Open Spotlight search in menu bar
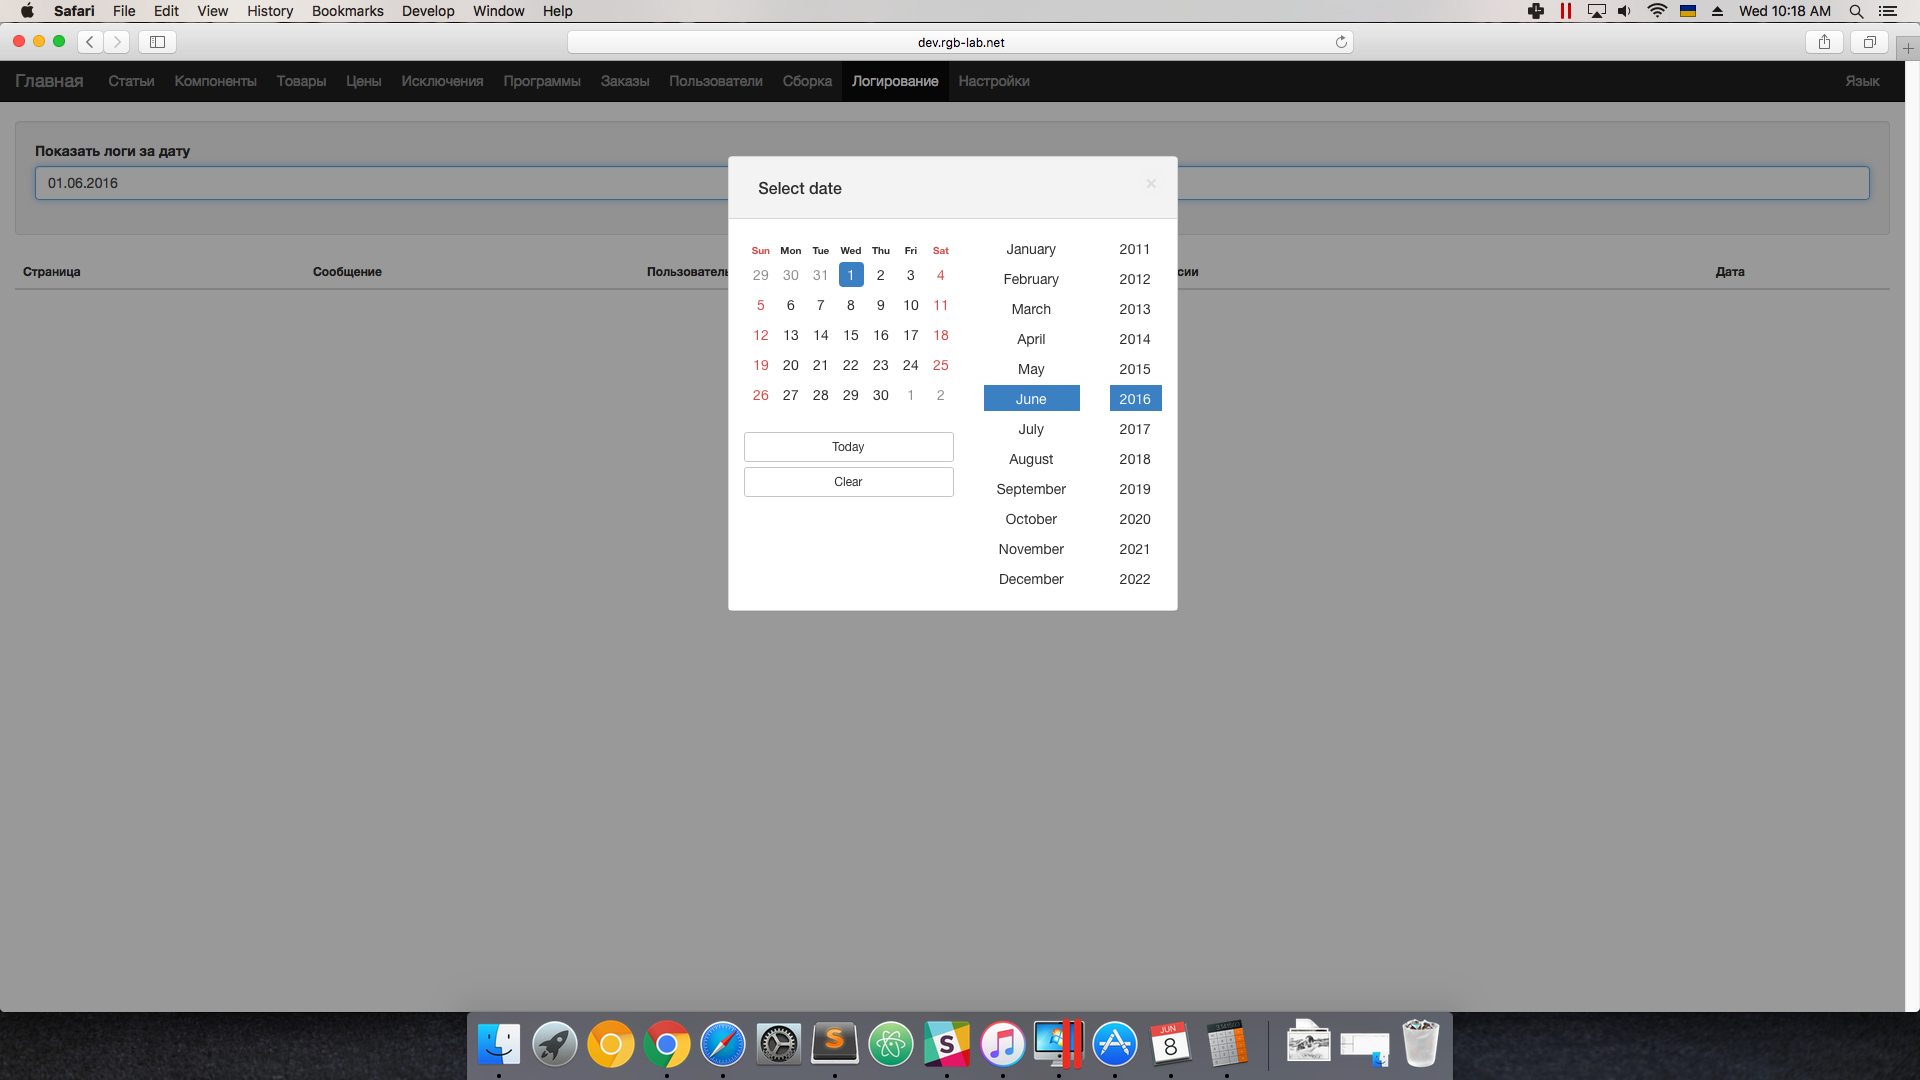1920x1080 pixels. [x=1856, y=11]
